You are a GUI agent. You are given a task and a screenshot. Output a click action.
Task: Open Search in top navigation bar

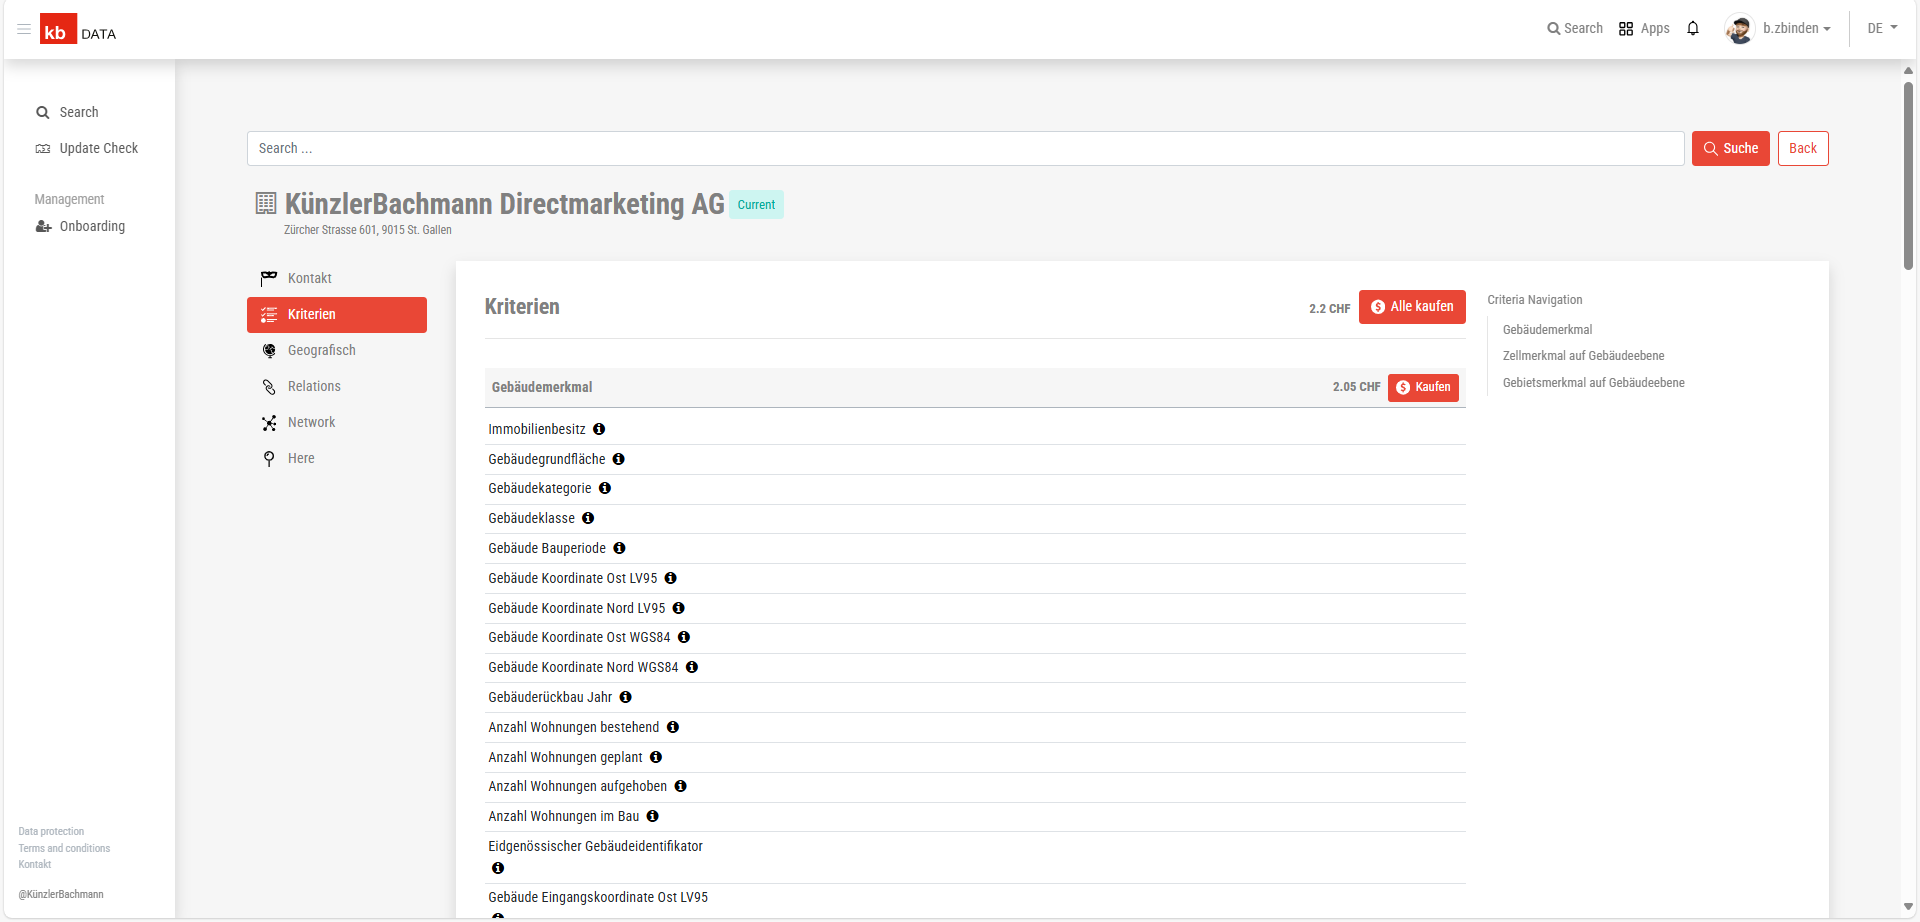pos(1575,28)
